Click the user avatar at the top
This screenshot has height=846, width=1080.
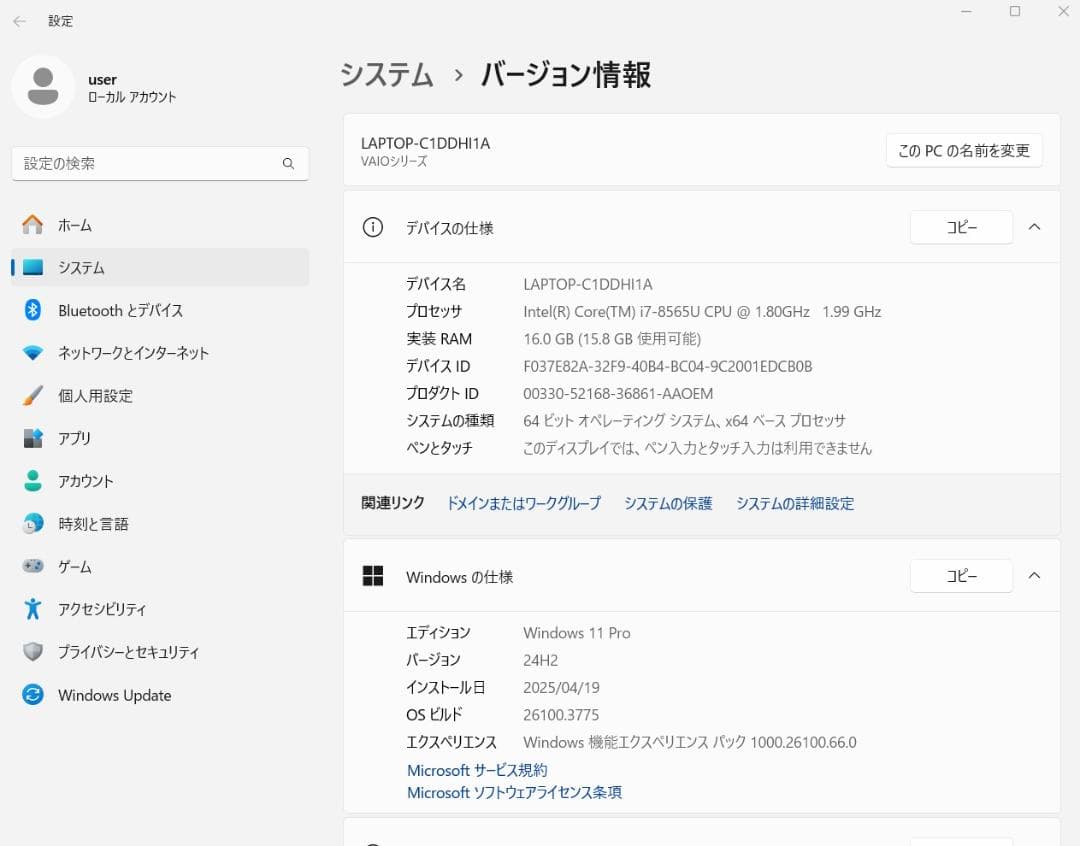(x=44, y=87)
